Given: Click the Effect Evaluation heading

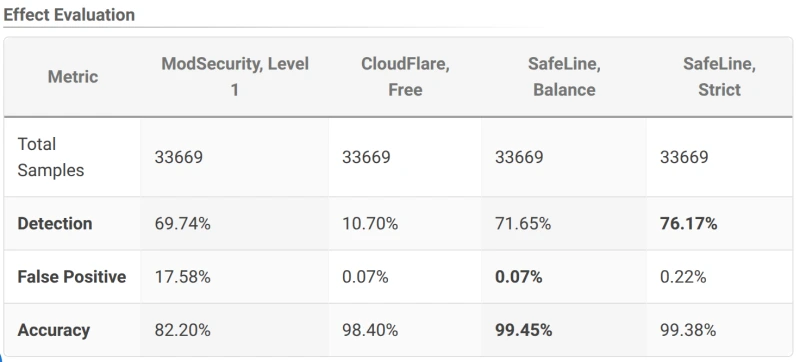Looking at the screenshot, I should click(69, 15).
